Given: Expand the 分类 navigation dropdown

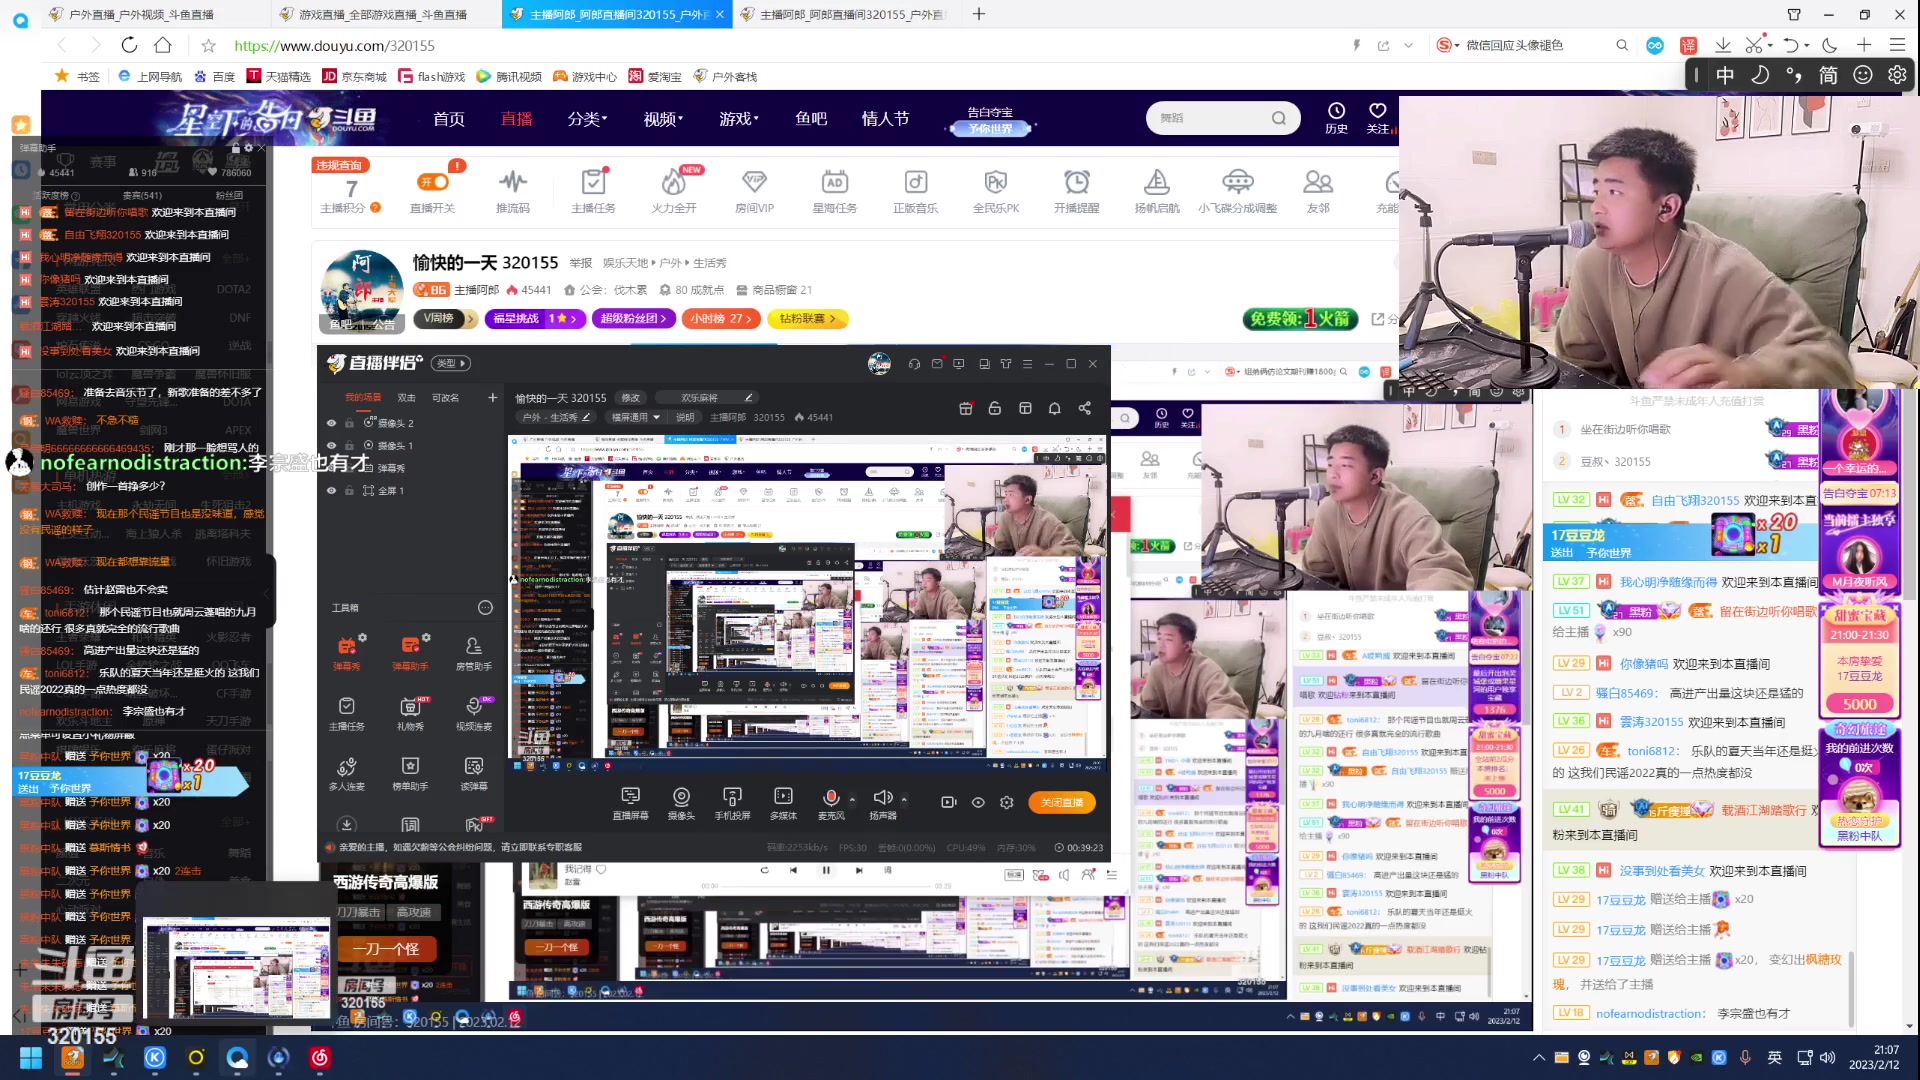Looking at the screenshot, I should [x=587, y=119].
